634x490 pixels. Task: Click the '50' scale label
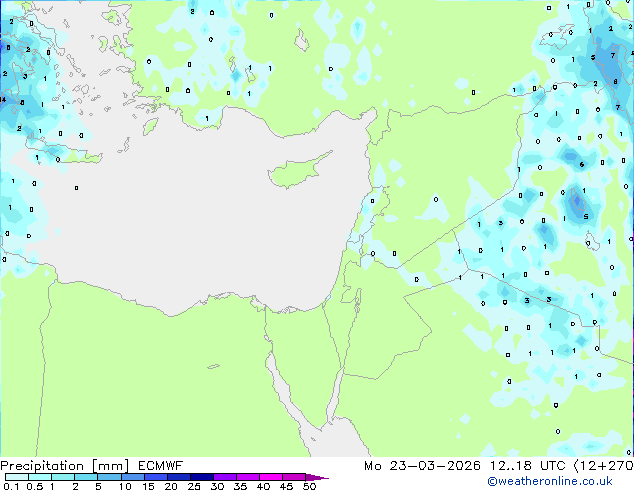(309, 486)
